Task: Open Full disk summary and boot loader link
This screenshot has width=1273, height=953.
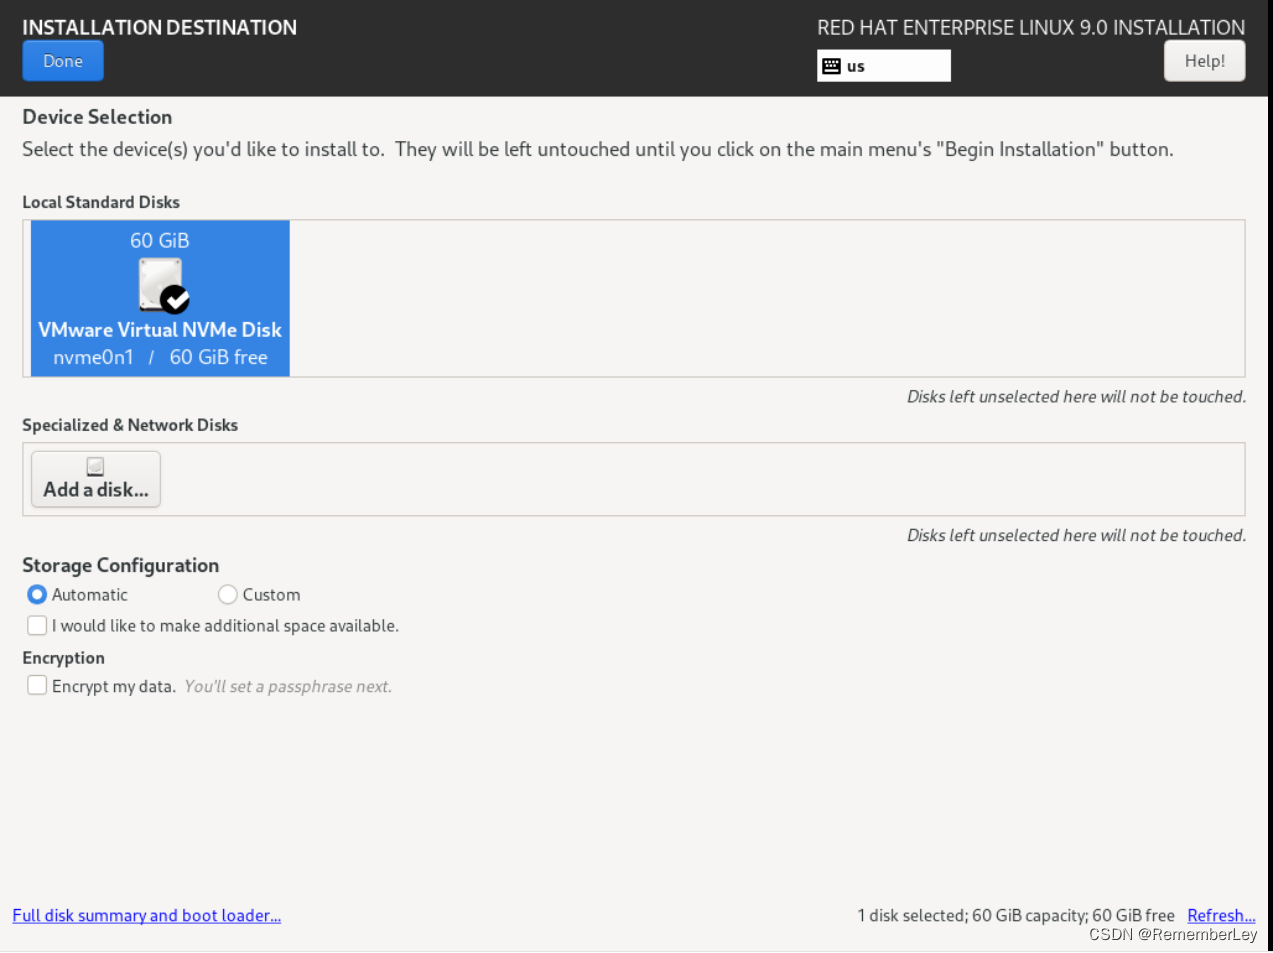Action: pos(147,915)
